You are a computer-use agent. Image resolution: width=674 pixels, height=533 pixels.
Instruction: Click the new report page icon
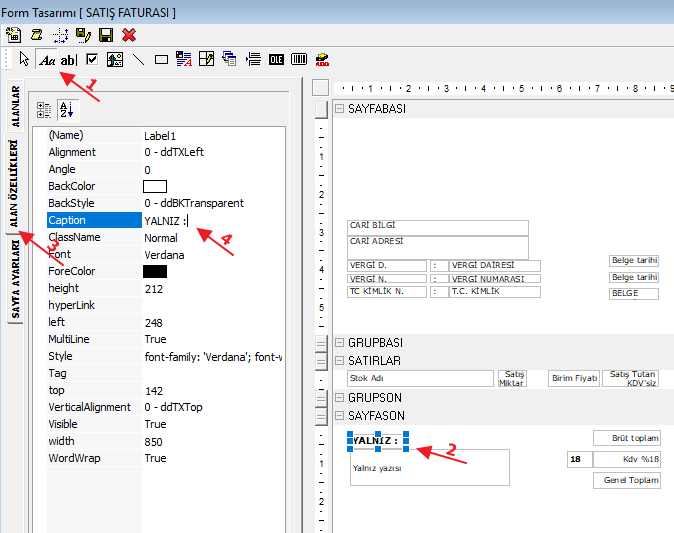[13, 35]
